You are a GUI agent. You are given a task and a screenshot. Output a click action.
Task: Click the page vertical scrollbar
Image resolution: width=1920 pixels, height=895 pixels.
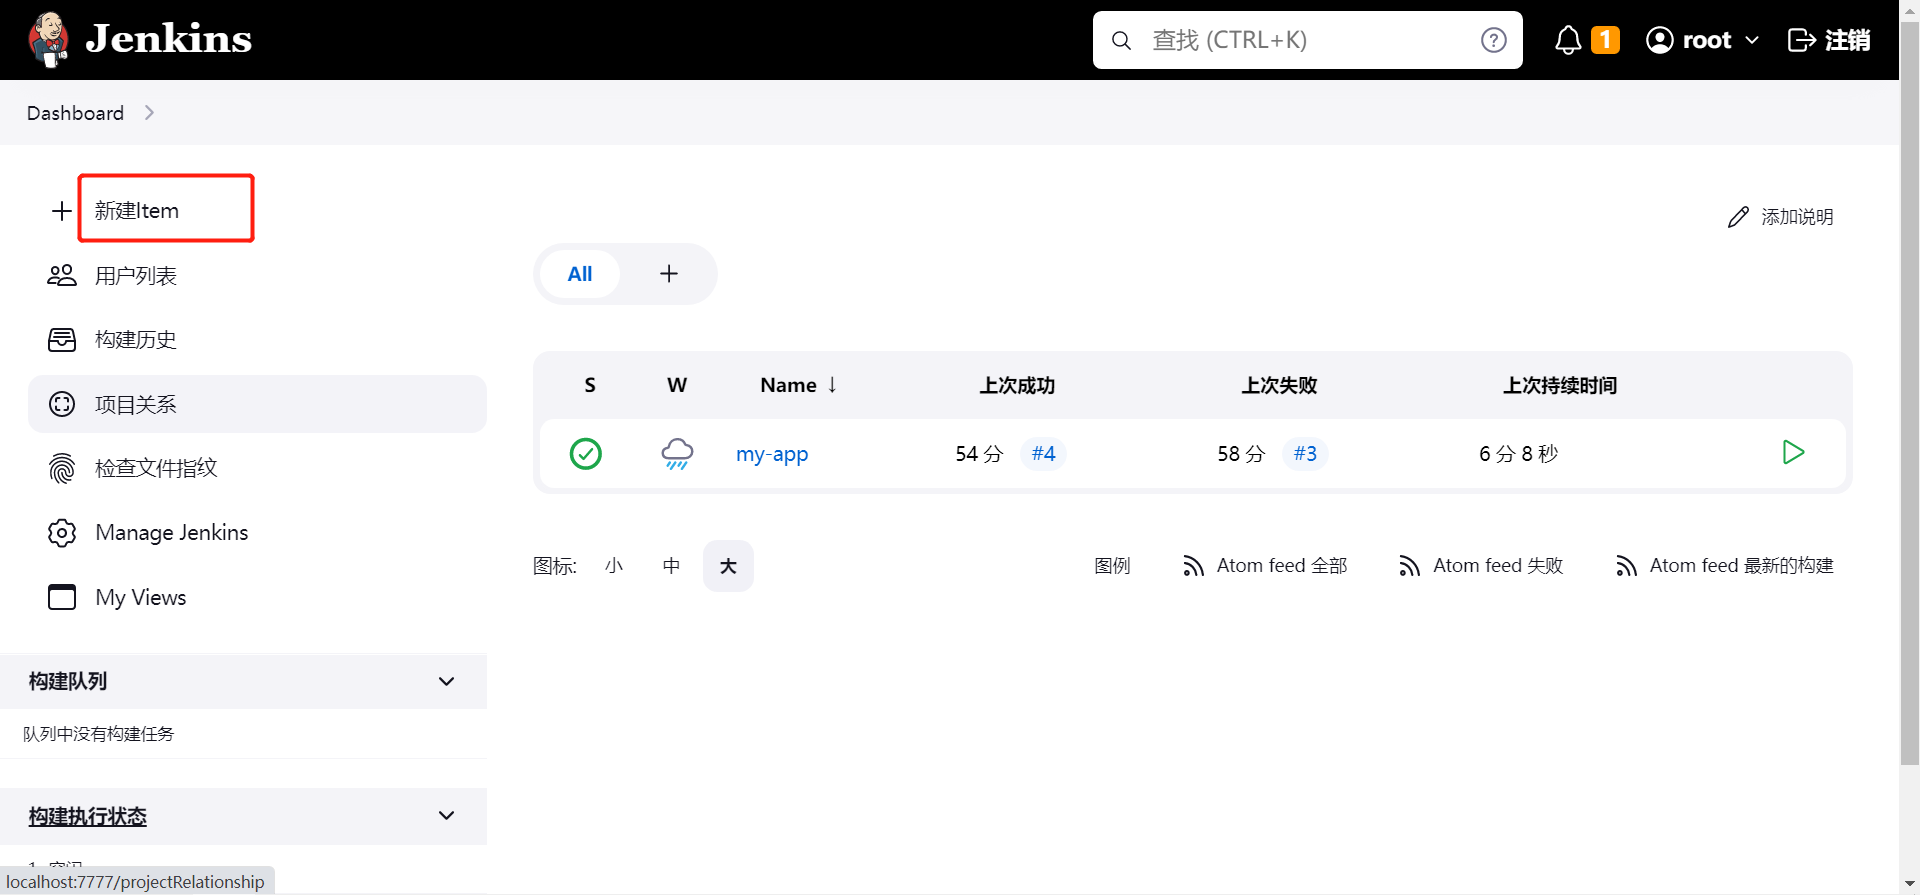(1909, 400)
